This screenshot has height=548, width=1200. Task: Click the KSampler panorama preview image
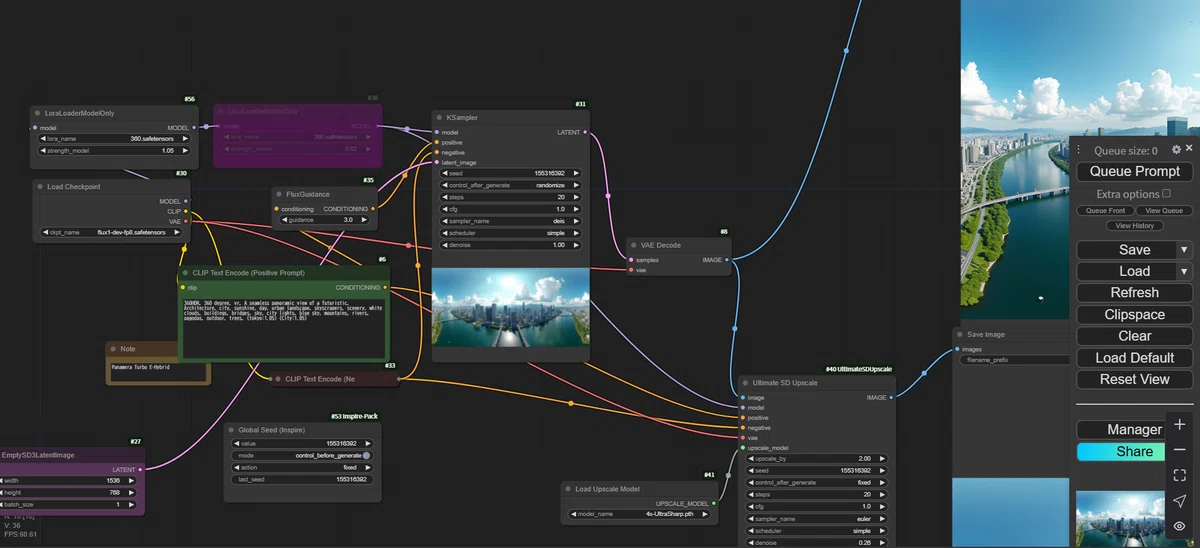coord(510,307)
